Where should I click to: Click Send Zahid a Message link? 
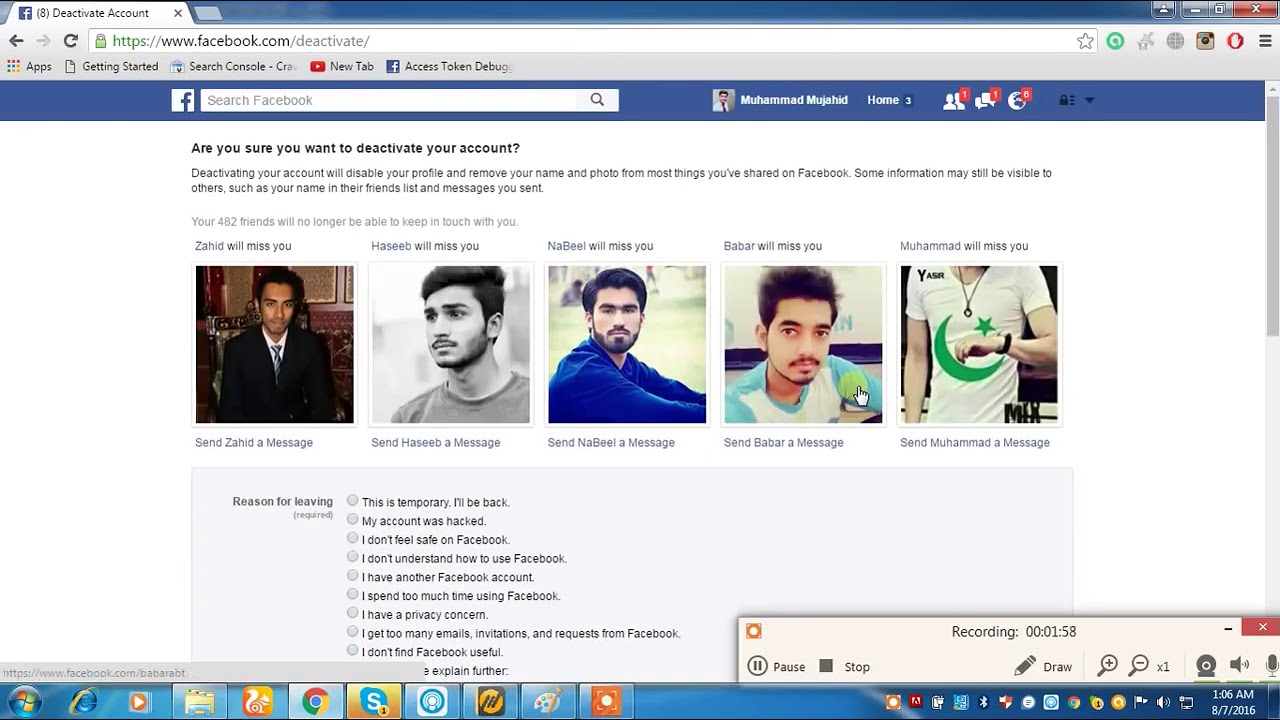(x=254, y=442)
